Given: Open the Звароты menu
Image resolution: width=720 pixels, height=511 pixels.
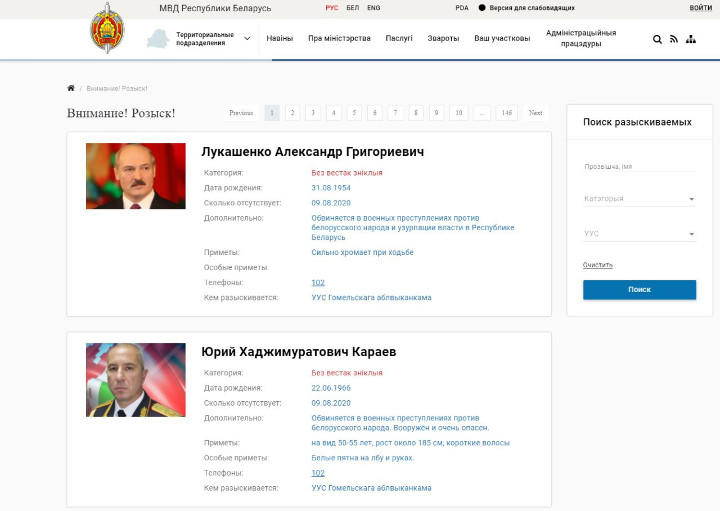Looking at the screenshot, I should point(443,39).
